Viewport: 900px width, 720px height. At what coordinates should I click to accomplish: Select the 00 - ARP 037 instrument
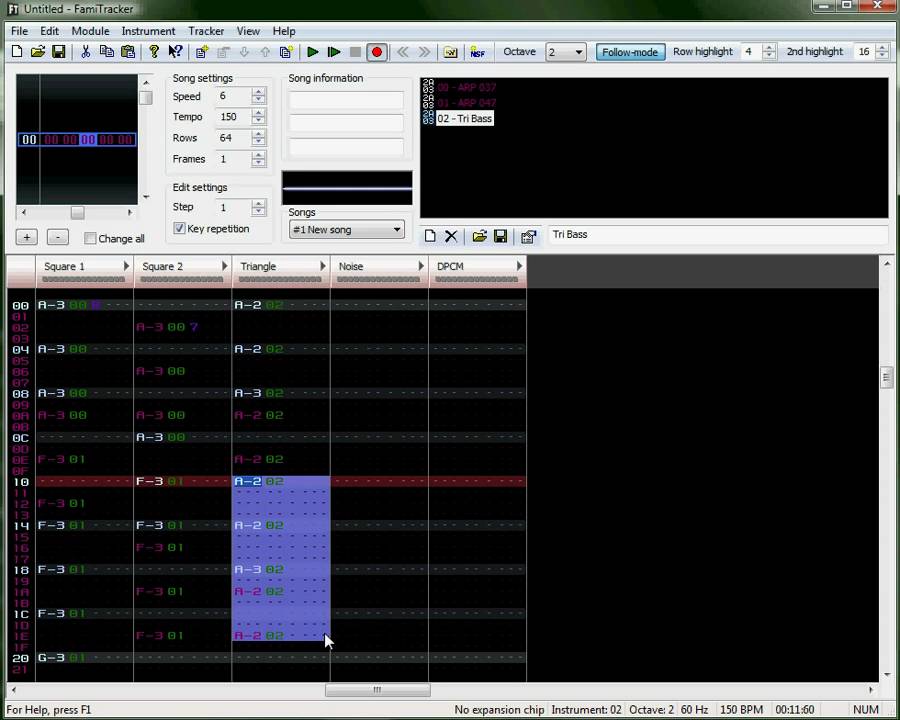[466, 88]
